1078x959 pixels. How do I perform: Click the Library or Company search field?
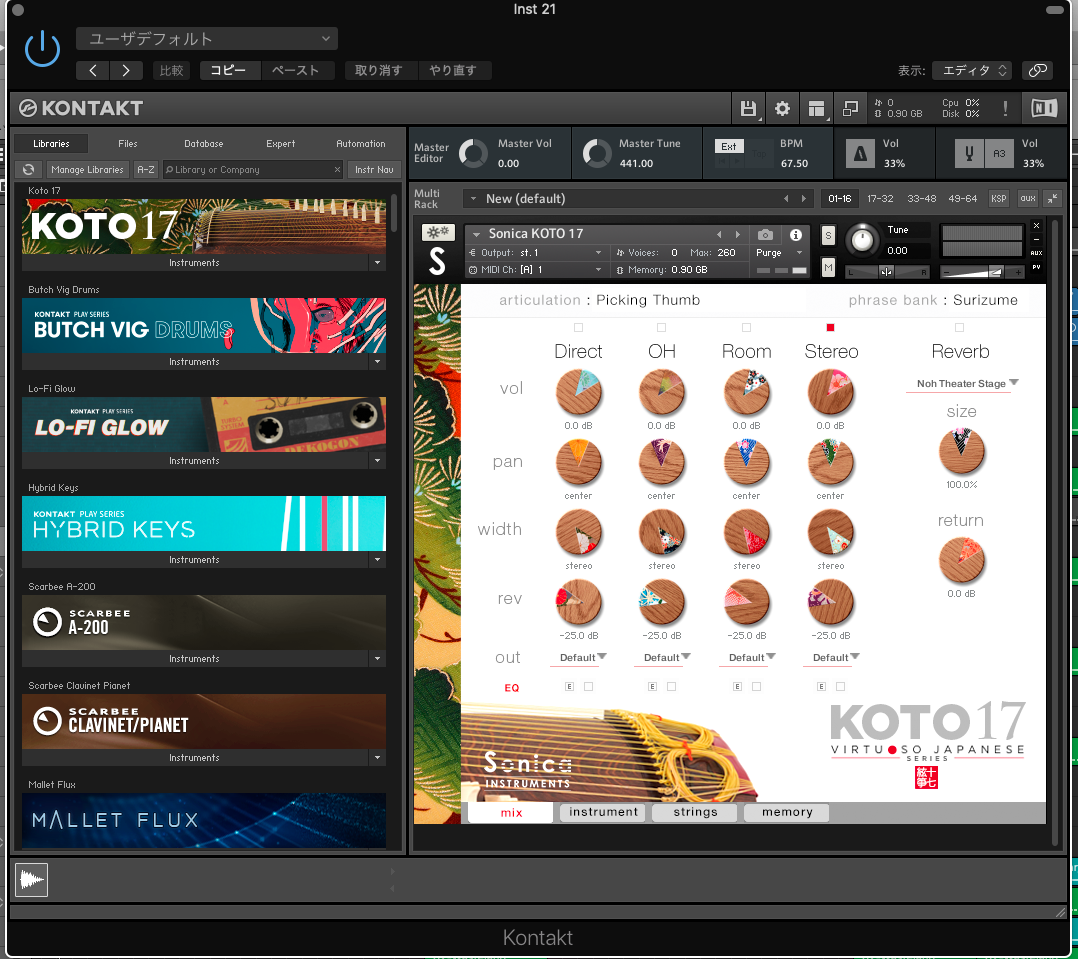pyautogui.click(x=252, y=170)
